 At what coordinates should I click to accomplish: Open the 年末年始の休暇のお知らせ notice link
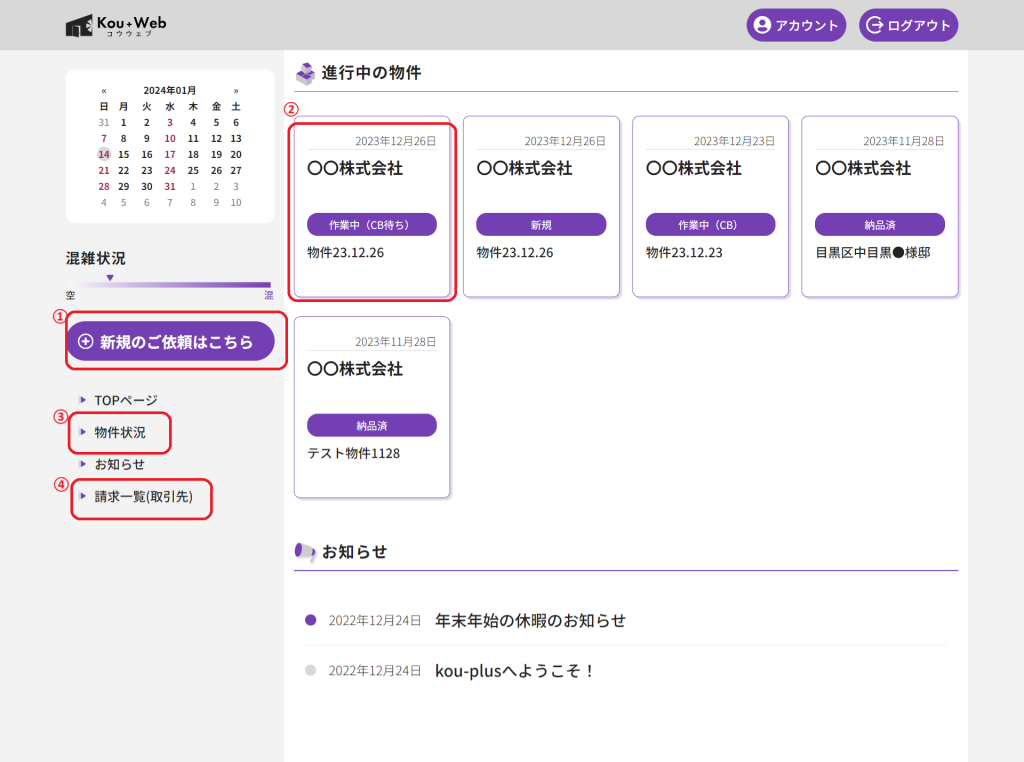(530, 620)
